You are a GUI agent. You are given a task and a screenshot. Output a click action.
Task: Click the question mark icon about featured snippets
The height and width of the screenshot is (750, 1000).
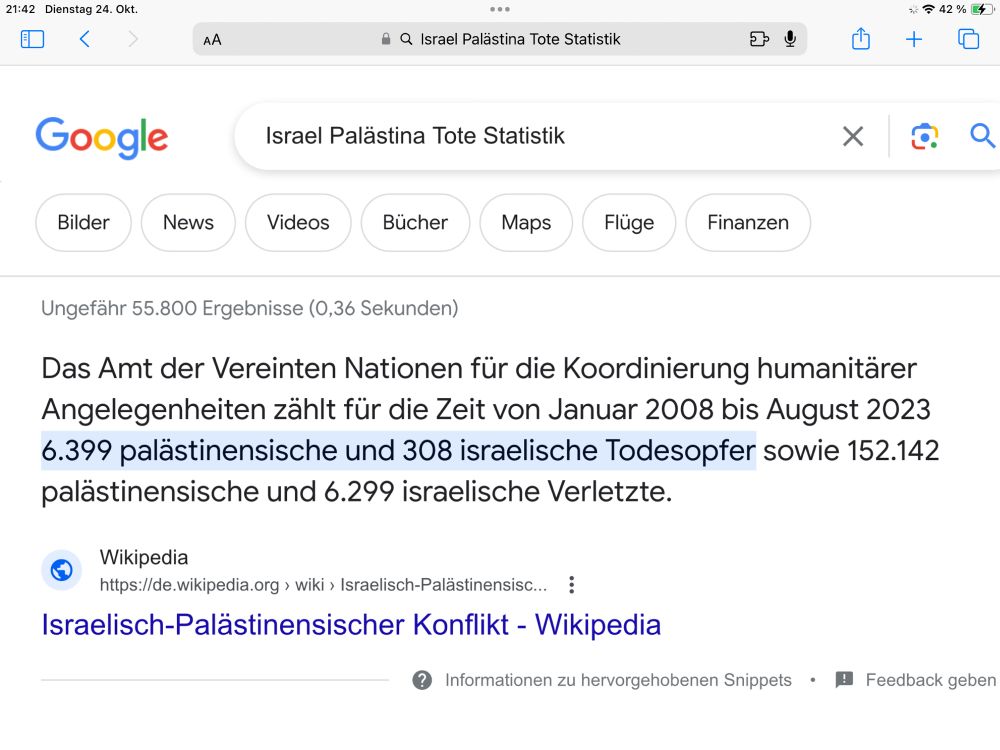pyautogui.click(x=422, y=680)
